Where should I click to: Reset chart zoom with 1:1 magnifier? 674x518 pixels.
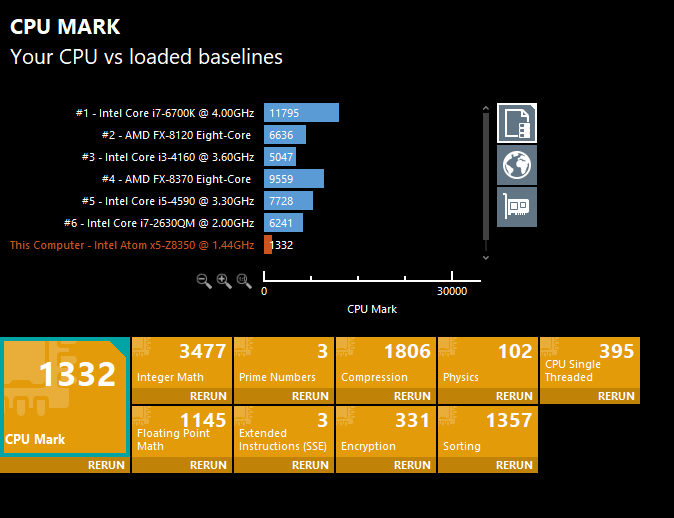click(244, 281)
